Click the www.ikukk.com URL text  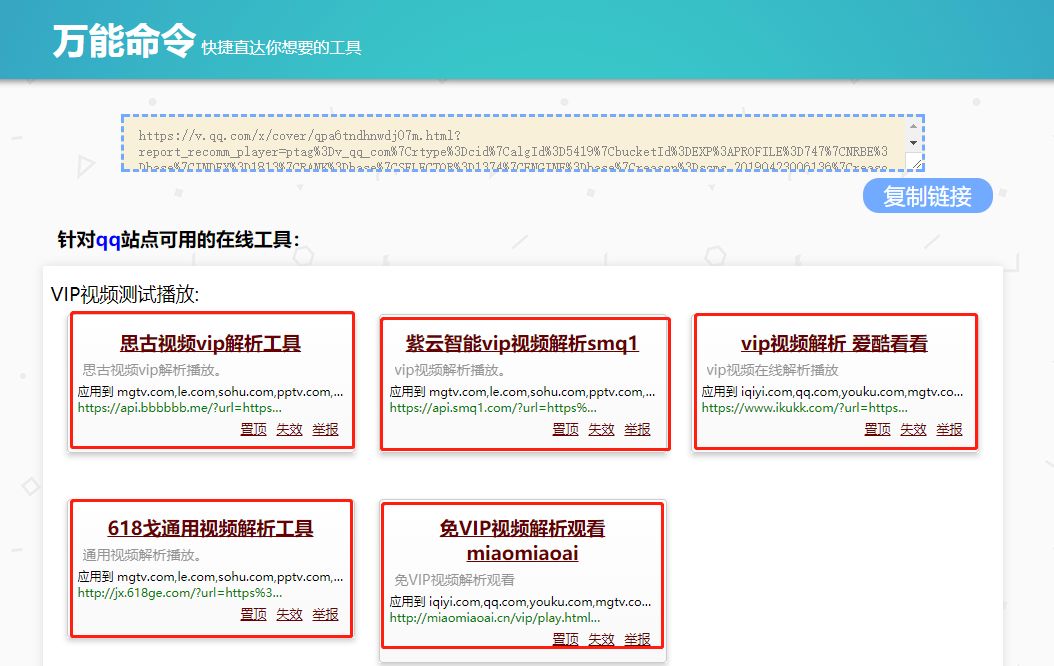[x=805, y=408]
